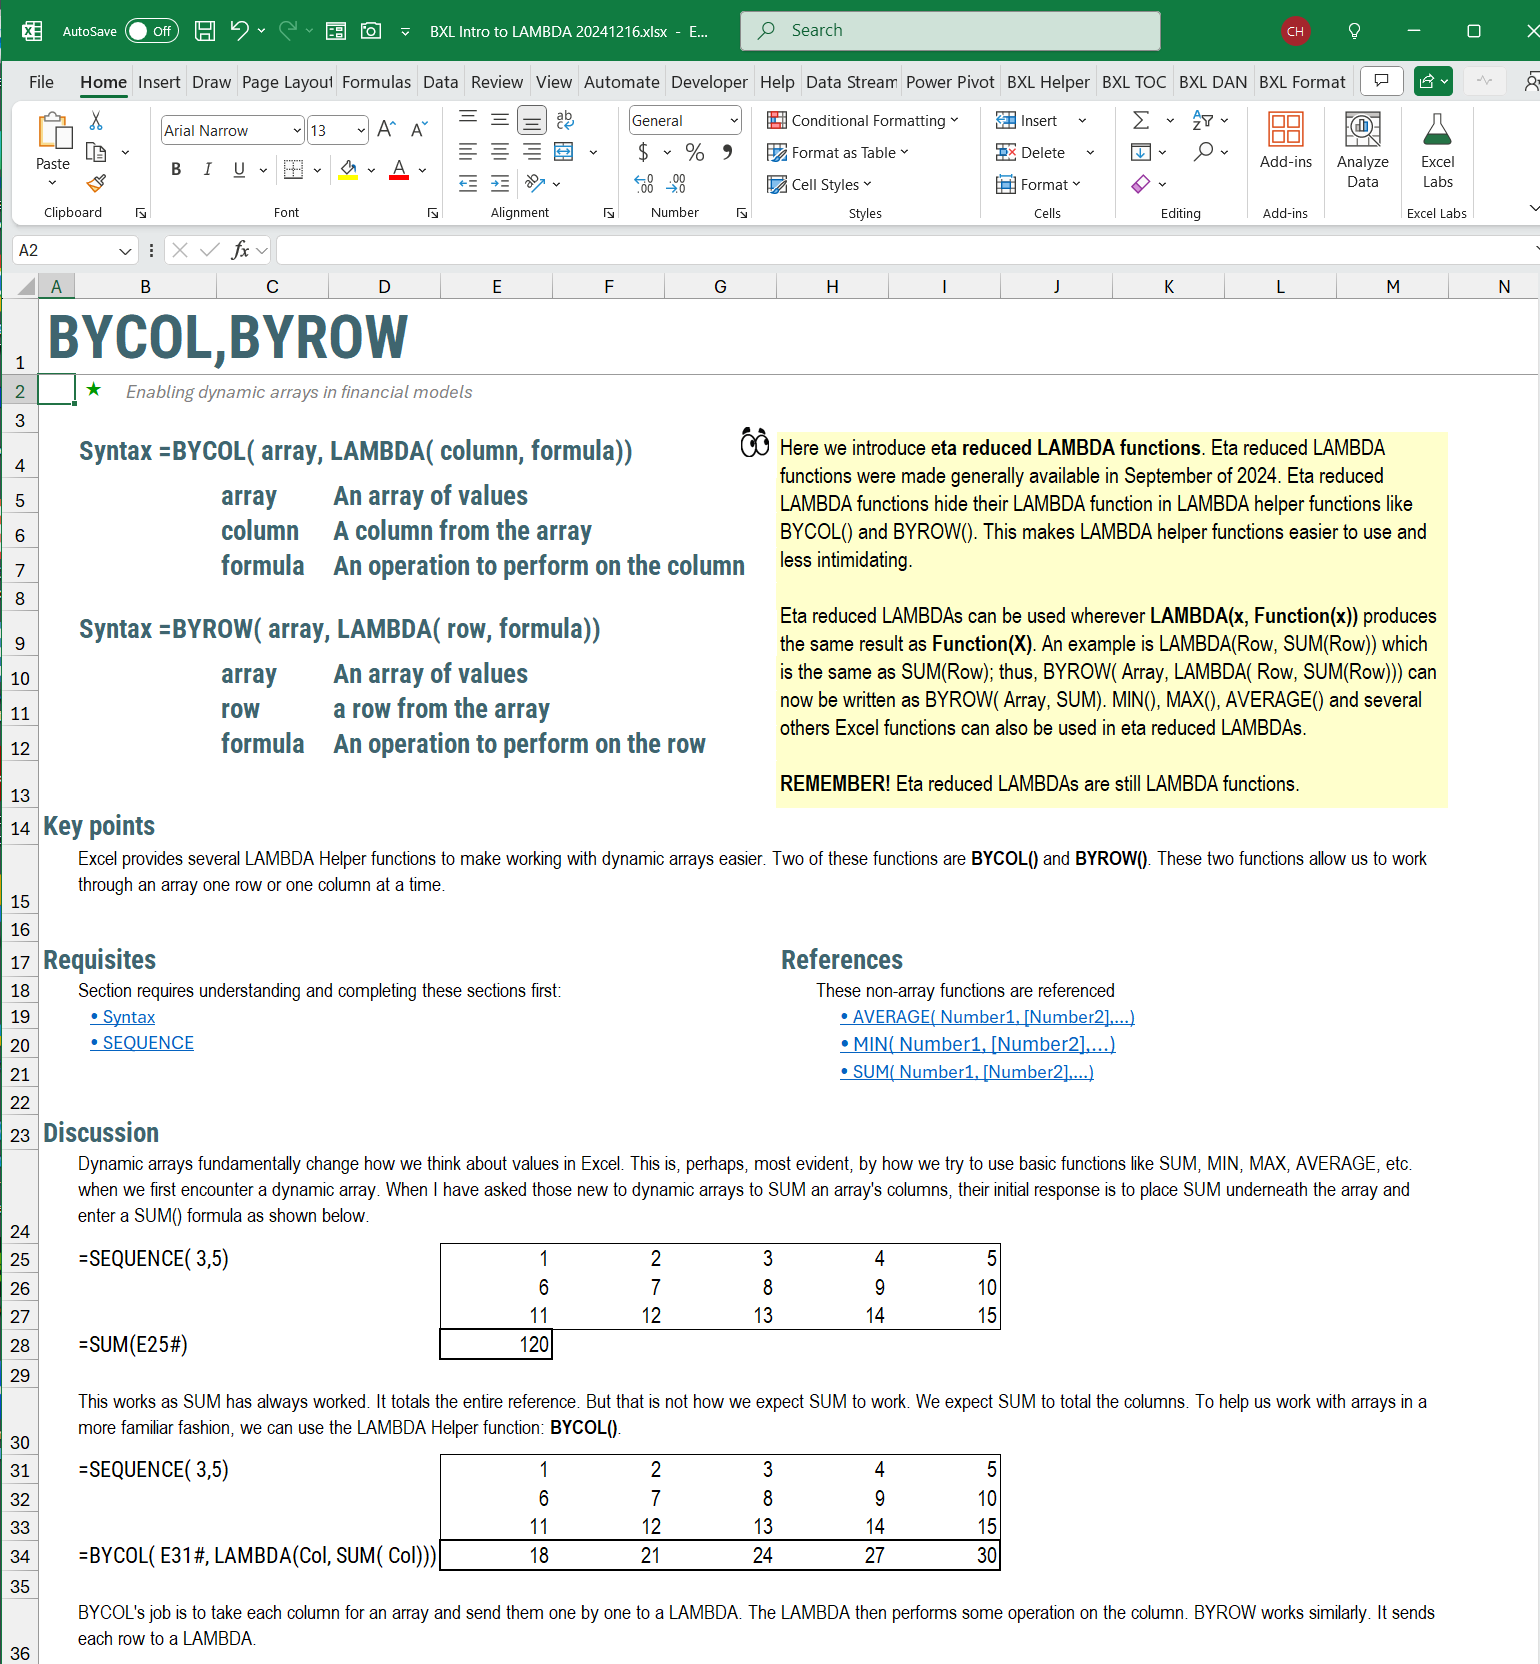This screenshot has width=1540, height=1664.
Task: Switch to the Insert tab
Action: (159, 82)
